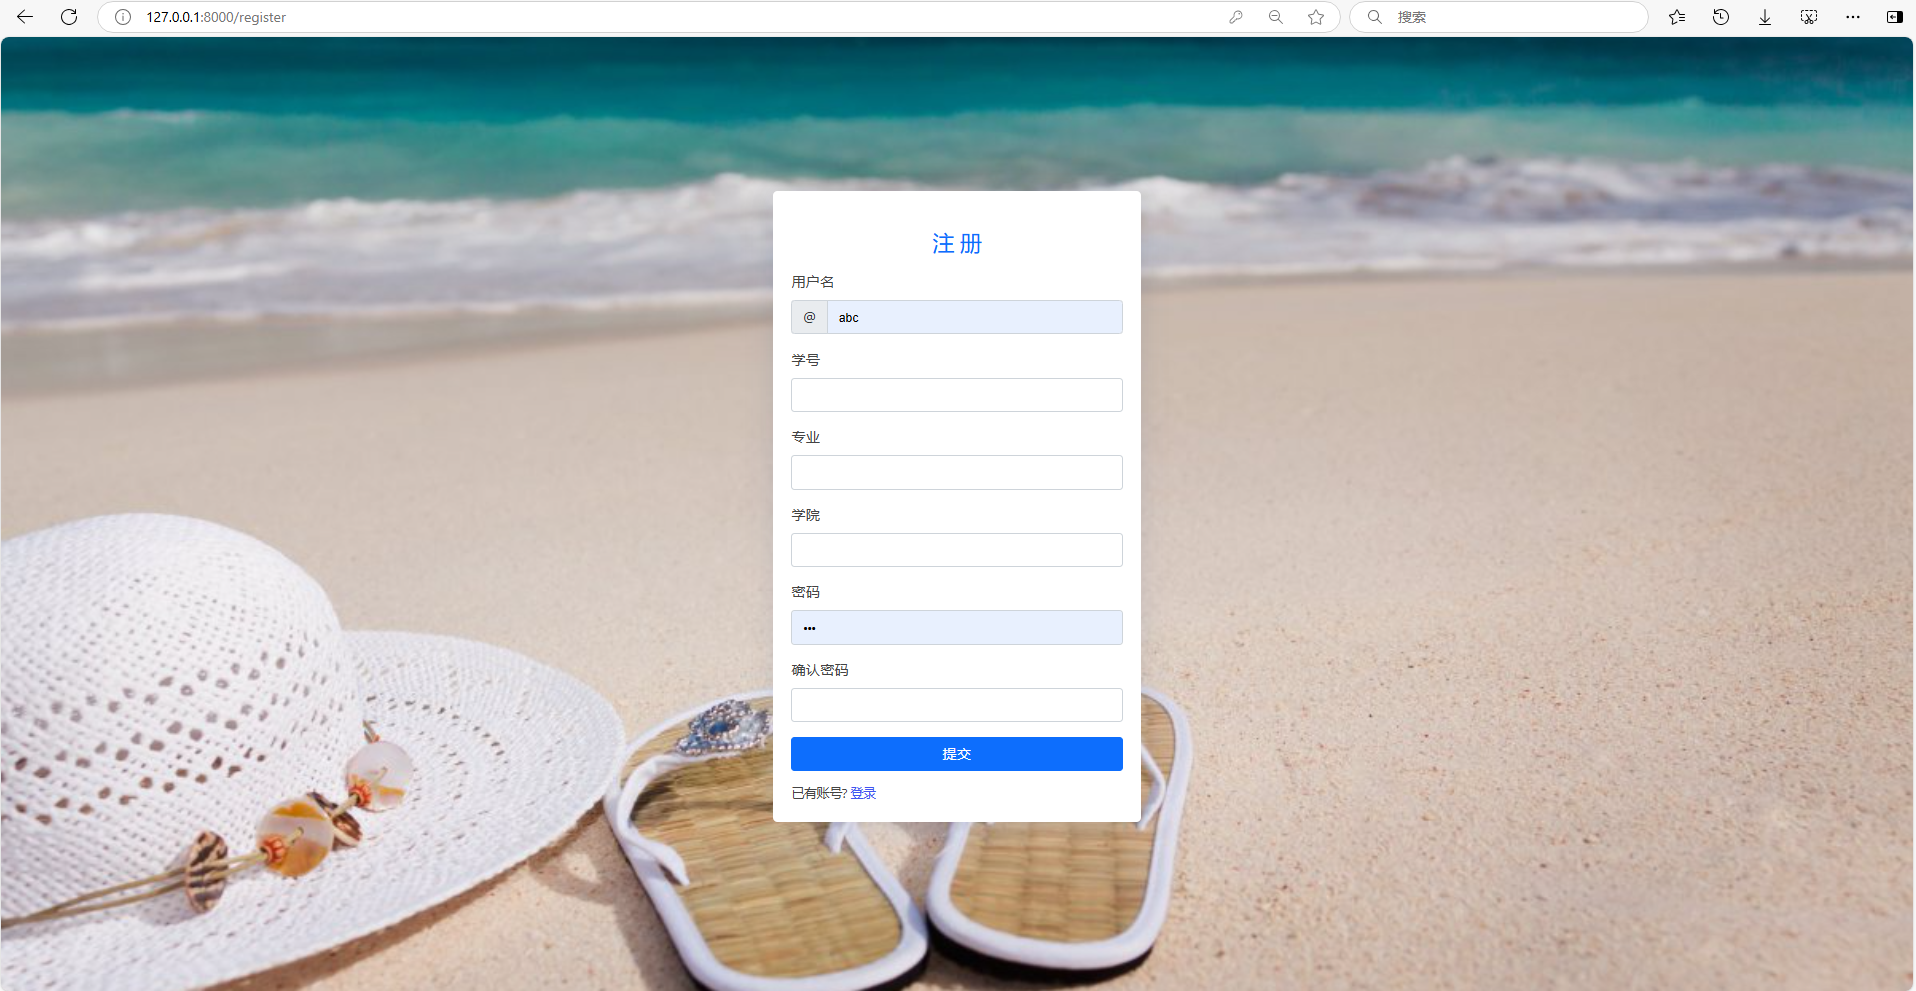Toggle the browser sidebar icon

click(x=1895, y=17)
